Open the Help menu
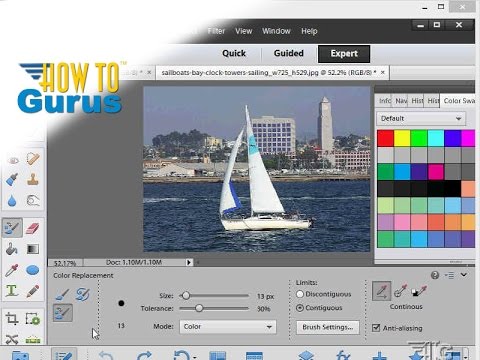 click(x=309, y=31)
